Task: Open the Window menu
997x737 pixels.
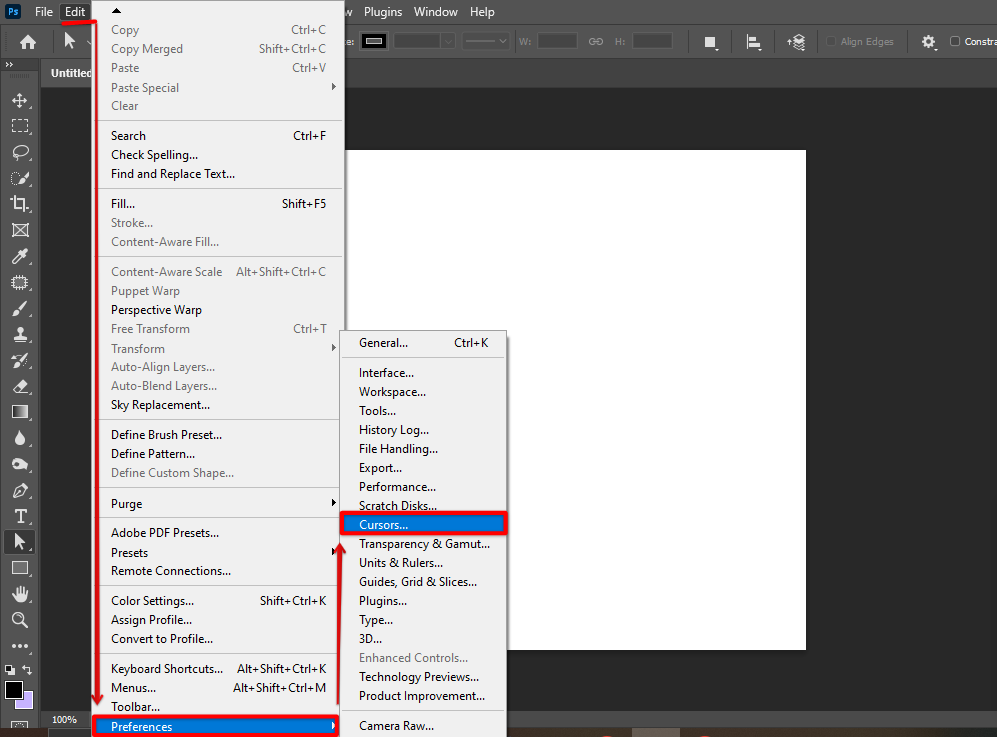Action: pos(435,11)
